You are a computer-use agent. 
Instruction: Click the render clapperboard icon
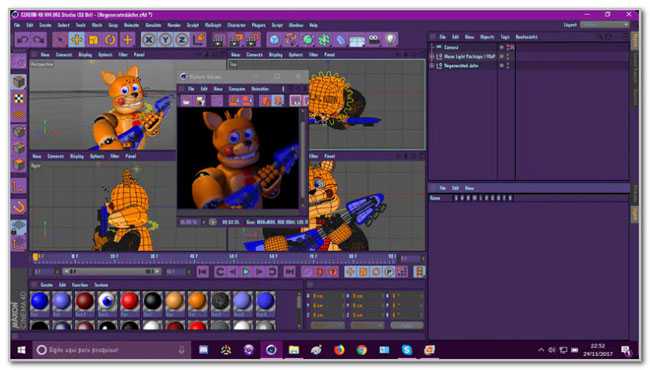click(218, 40)
